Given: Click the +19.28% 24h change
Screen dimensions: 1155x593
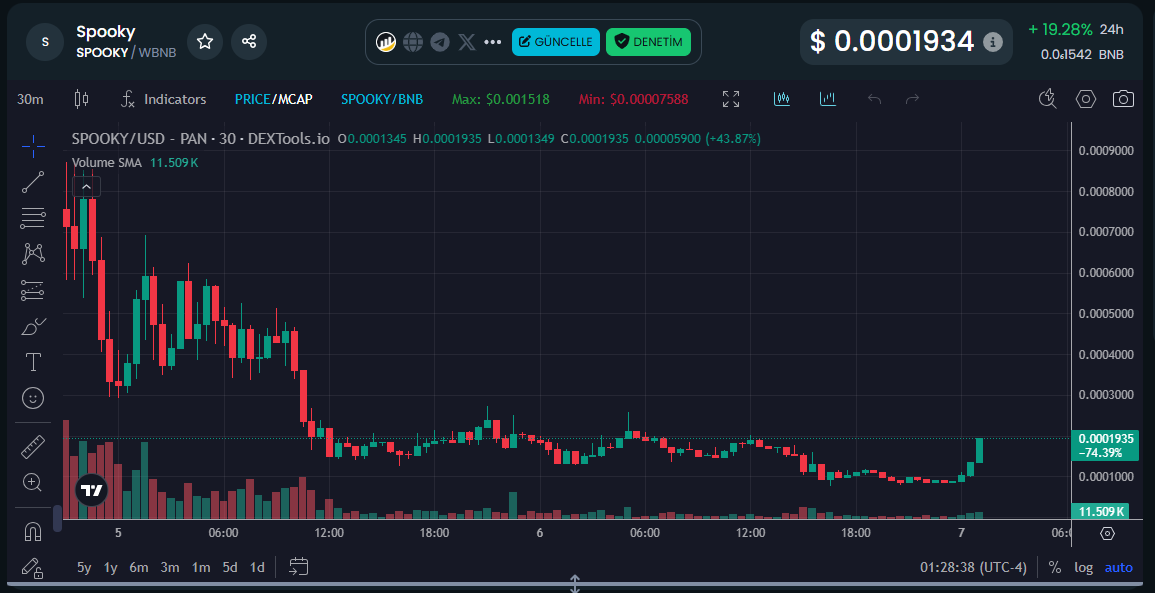Looking at the screenshot, I should coord(1060,29).
